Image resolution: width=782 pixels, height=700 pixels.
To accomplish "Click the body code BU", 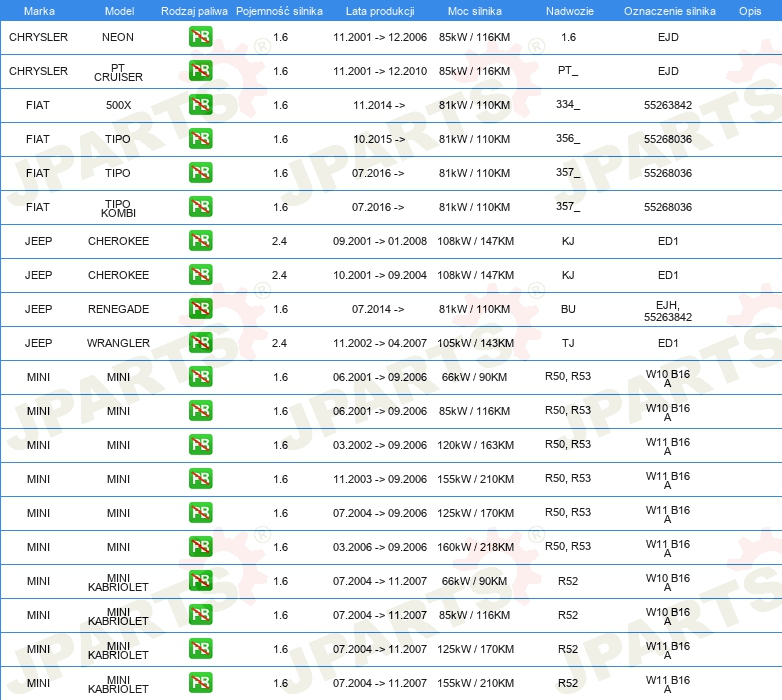I will coord(568,309).
